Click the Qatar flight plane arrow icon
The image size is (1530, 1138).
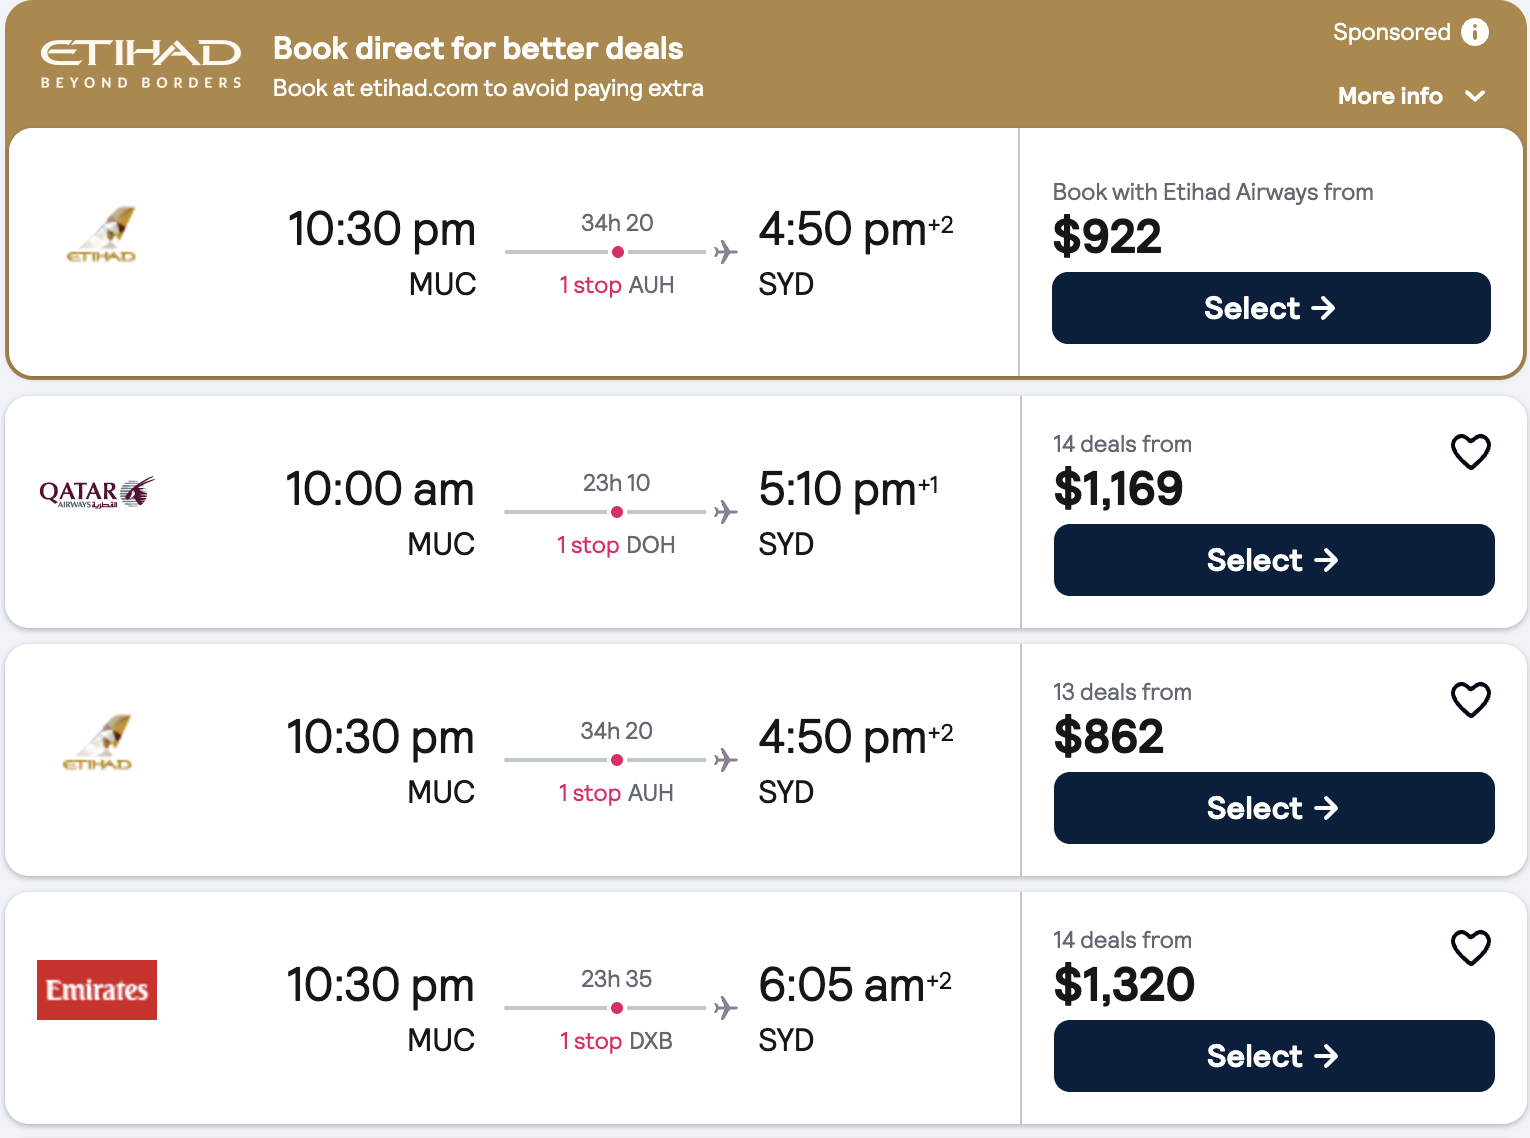(726, 512)
